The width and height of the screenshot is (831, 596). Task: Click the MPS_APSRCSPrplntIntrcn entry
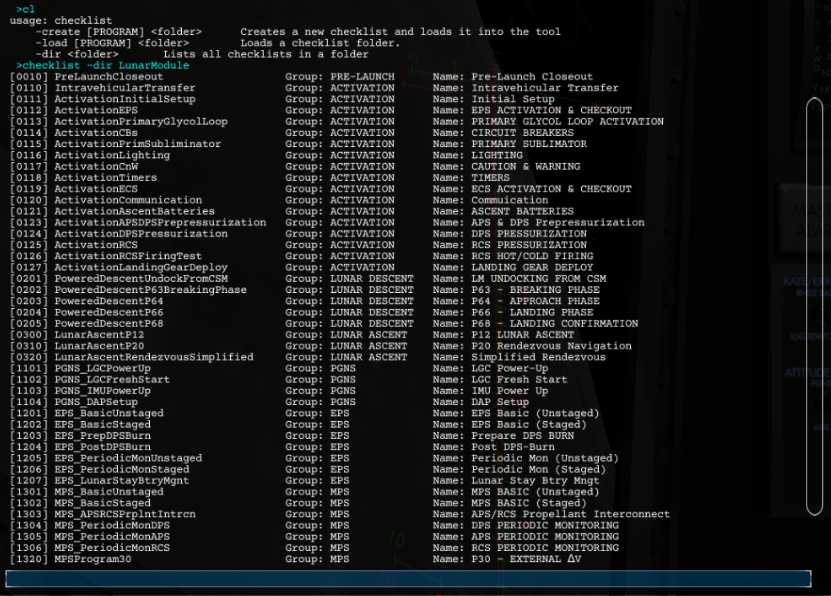tap(125, 515)
